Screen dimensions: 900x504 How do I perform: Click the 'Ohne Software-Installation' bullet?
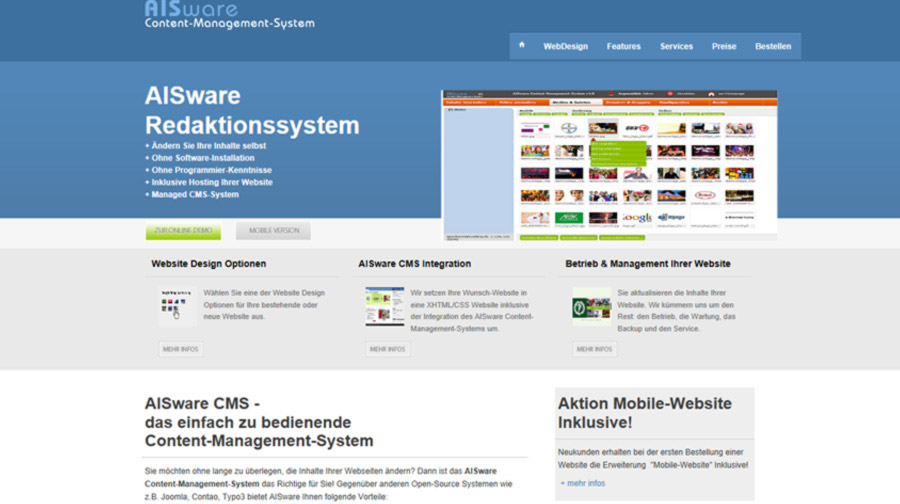point(200,158)
